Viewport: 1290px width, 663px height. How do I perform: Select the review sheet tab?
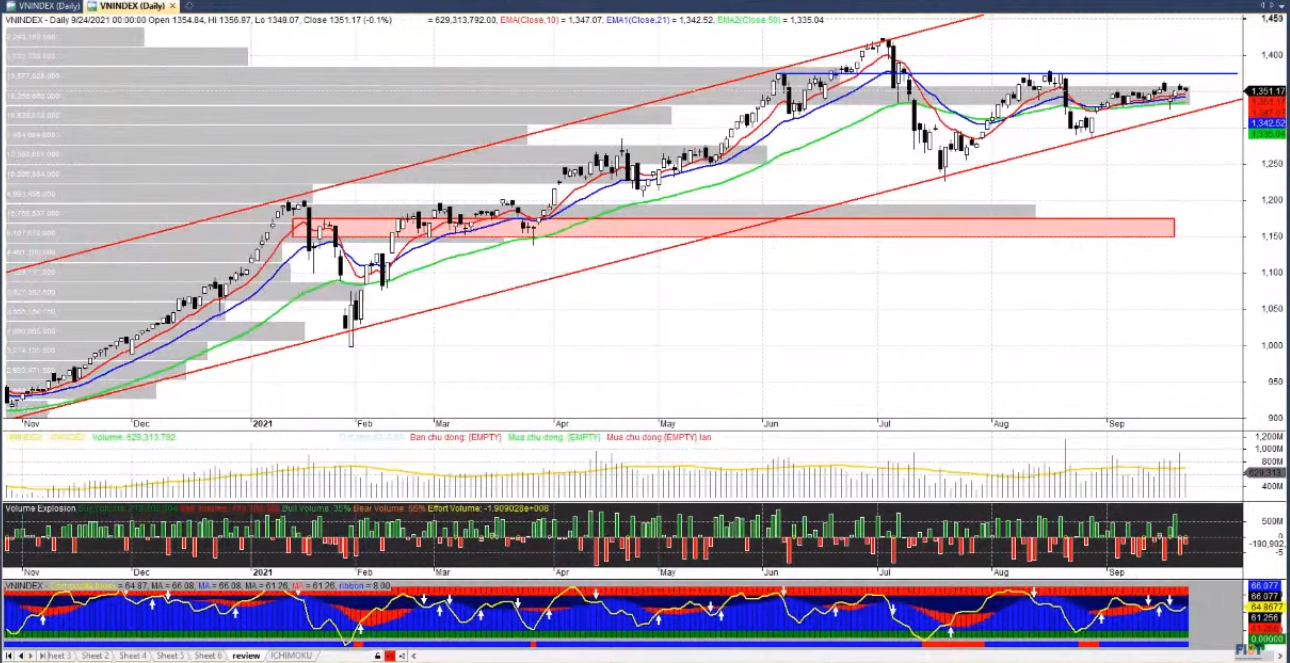[x=246, y=656]
